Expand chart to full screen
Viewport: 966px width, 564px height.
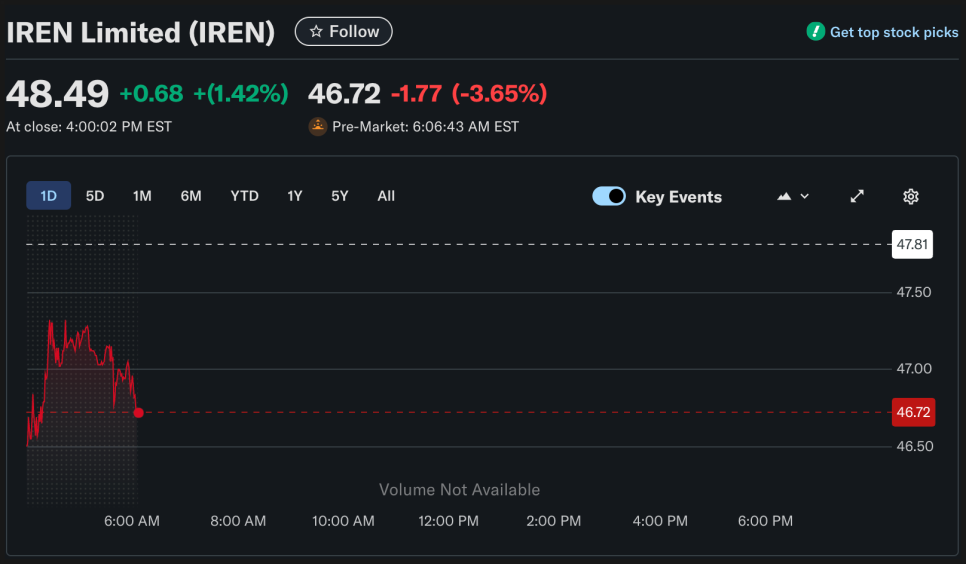coord(857,196)
